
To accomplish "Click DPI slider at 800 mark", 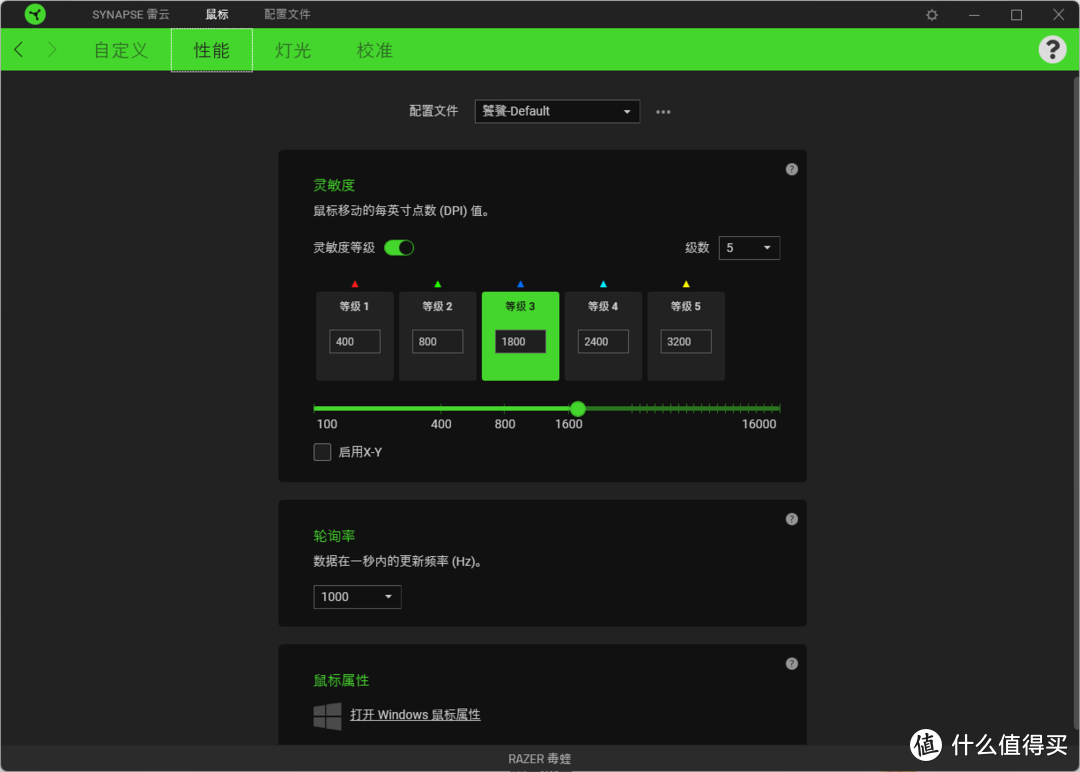I will coord(504,408).
